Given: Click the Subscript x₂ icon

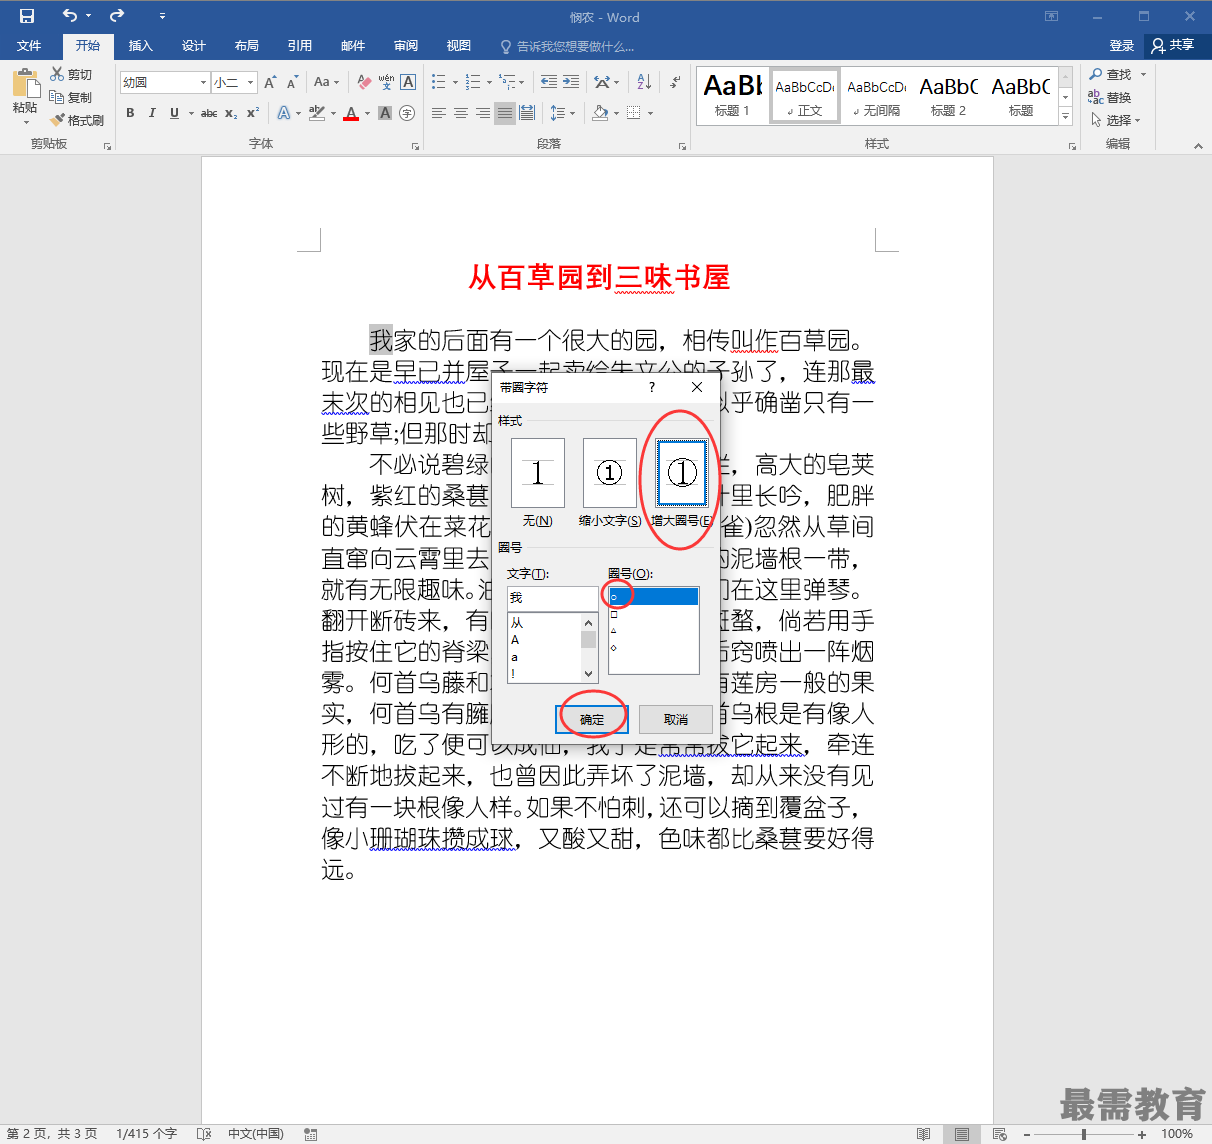Looking at the screenshot, I should [231, 113].
